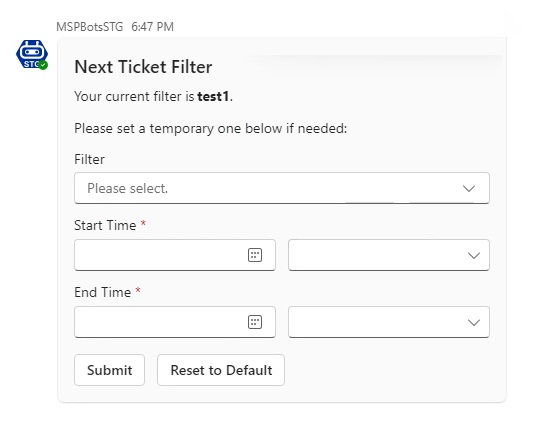The width and height of the screenshot is (557, 428).
Task: Click the End Time field label
Action: (x=103, y=292)
